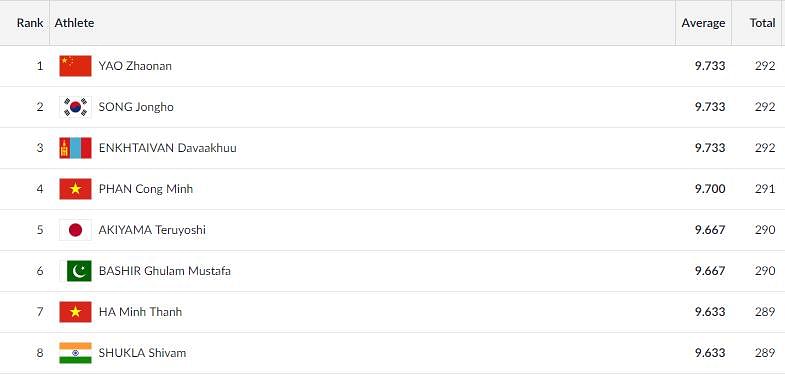Click PHAN Cong Minh's total score 291
This screenshot has height=375, width=785.
click(765, 189)
